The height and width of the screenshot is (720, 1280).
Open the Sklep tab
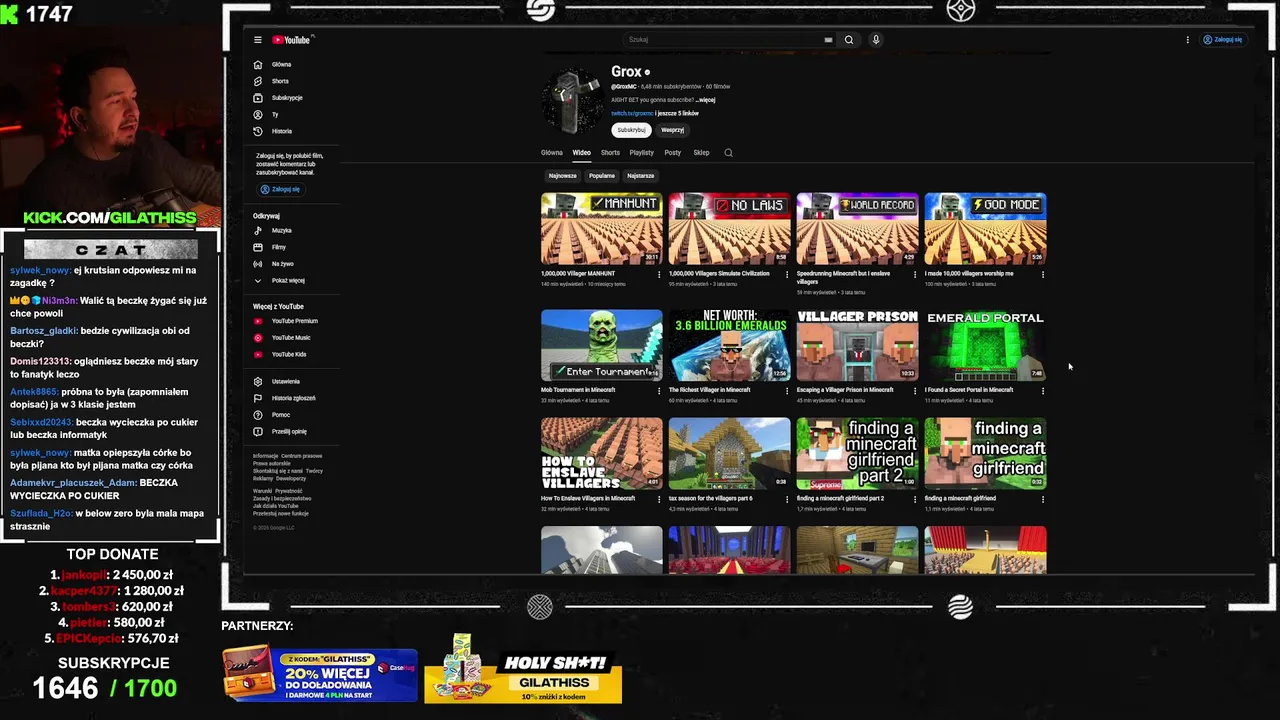(x=701, y=153)
